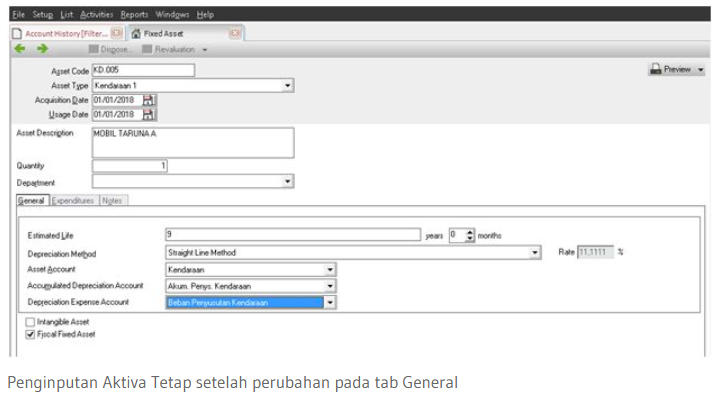Expand the Asset Account dropdown
The width and height of the screenshot is (714, 397).
coord(330,270)
